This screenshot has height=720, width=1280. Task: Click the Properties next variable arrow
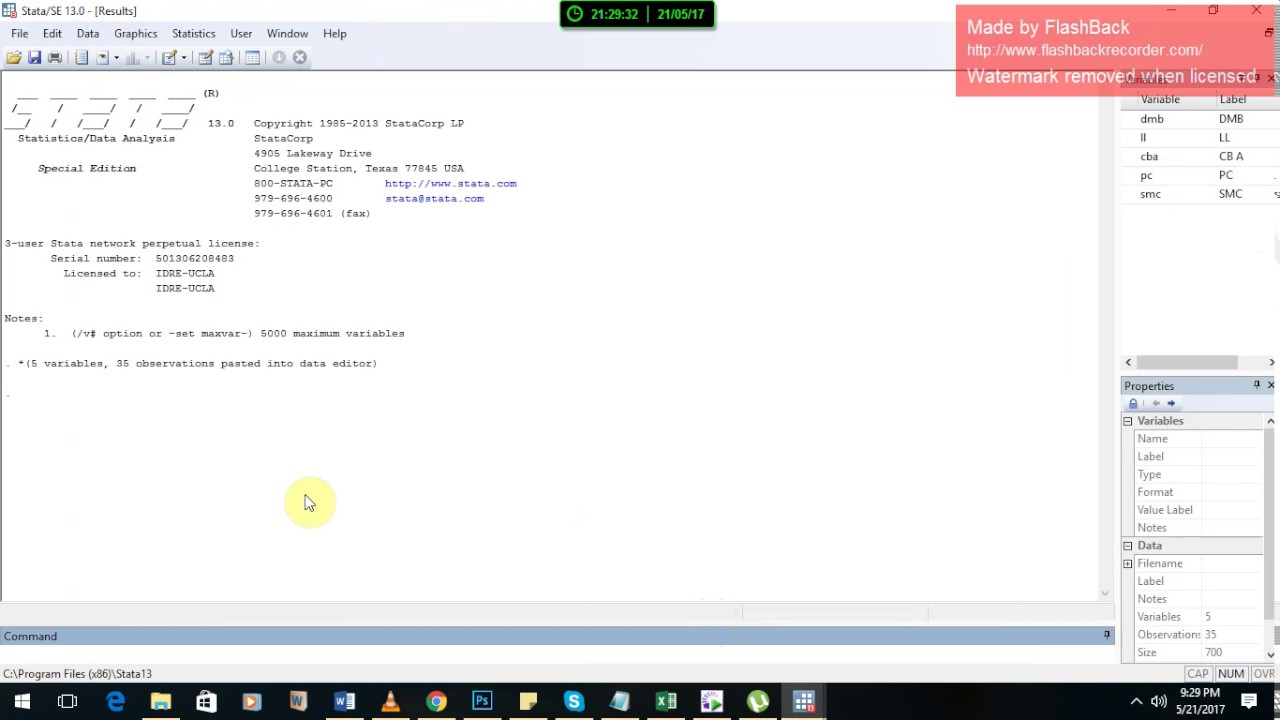(1171, 403)
